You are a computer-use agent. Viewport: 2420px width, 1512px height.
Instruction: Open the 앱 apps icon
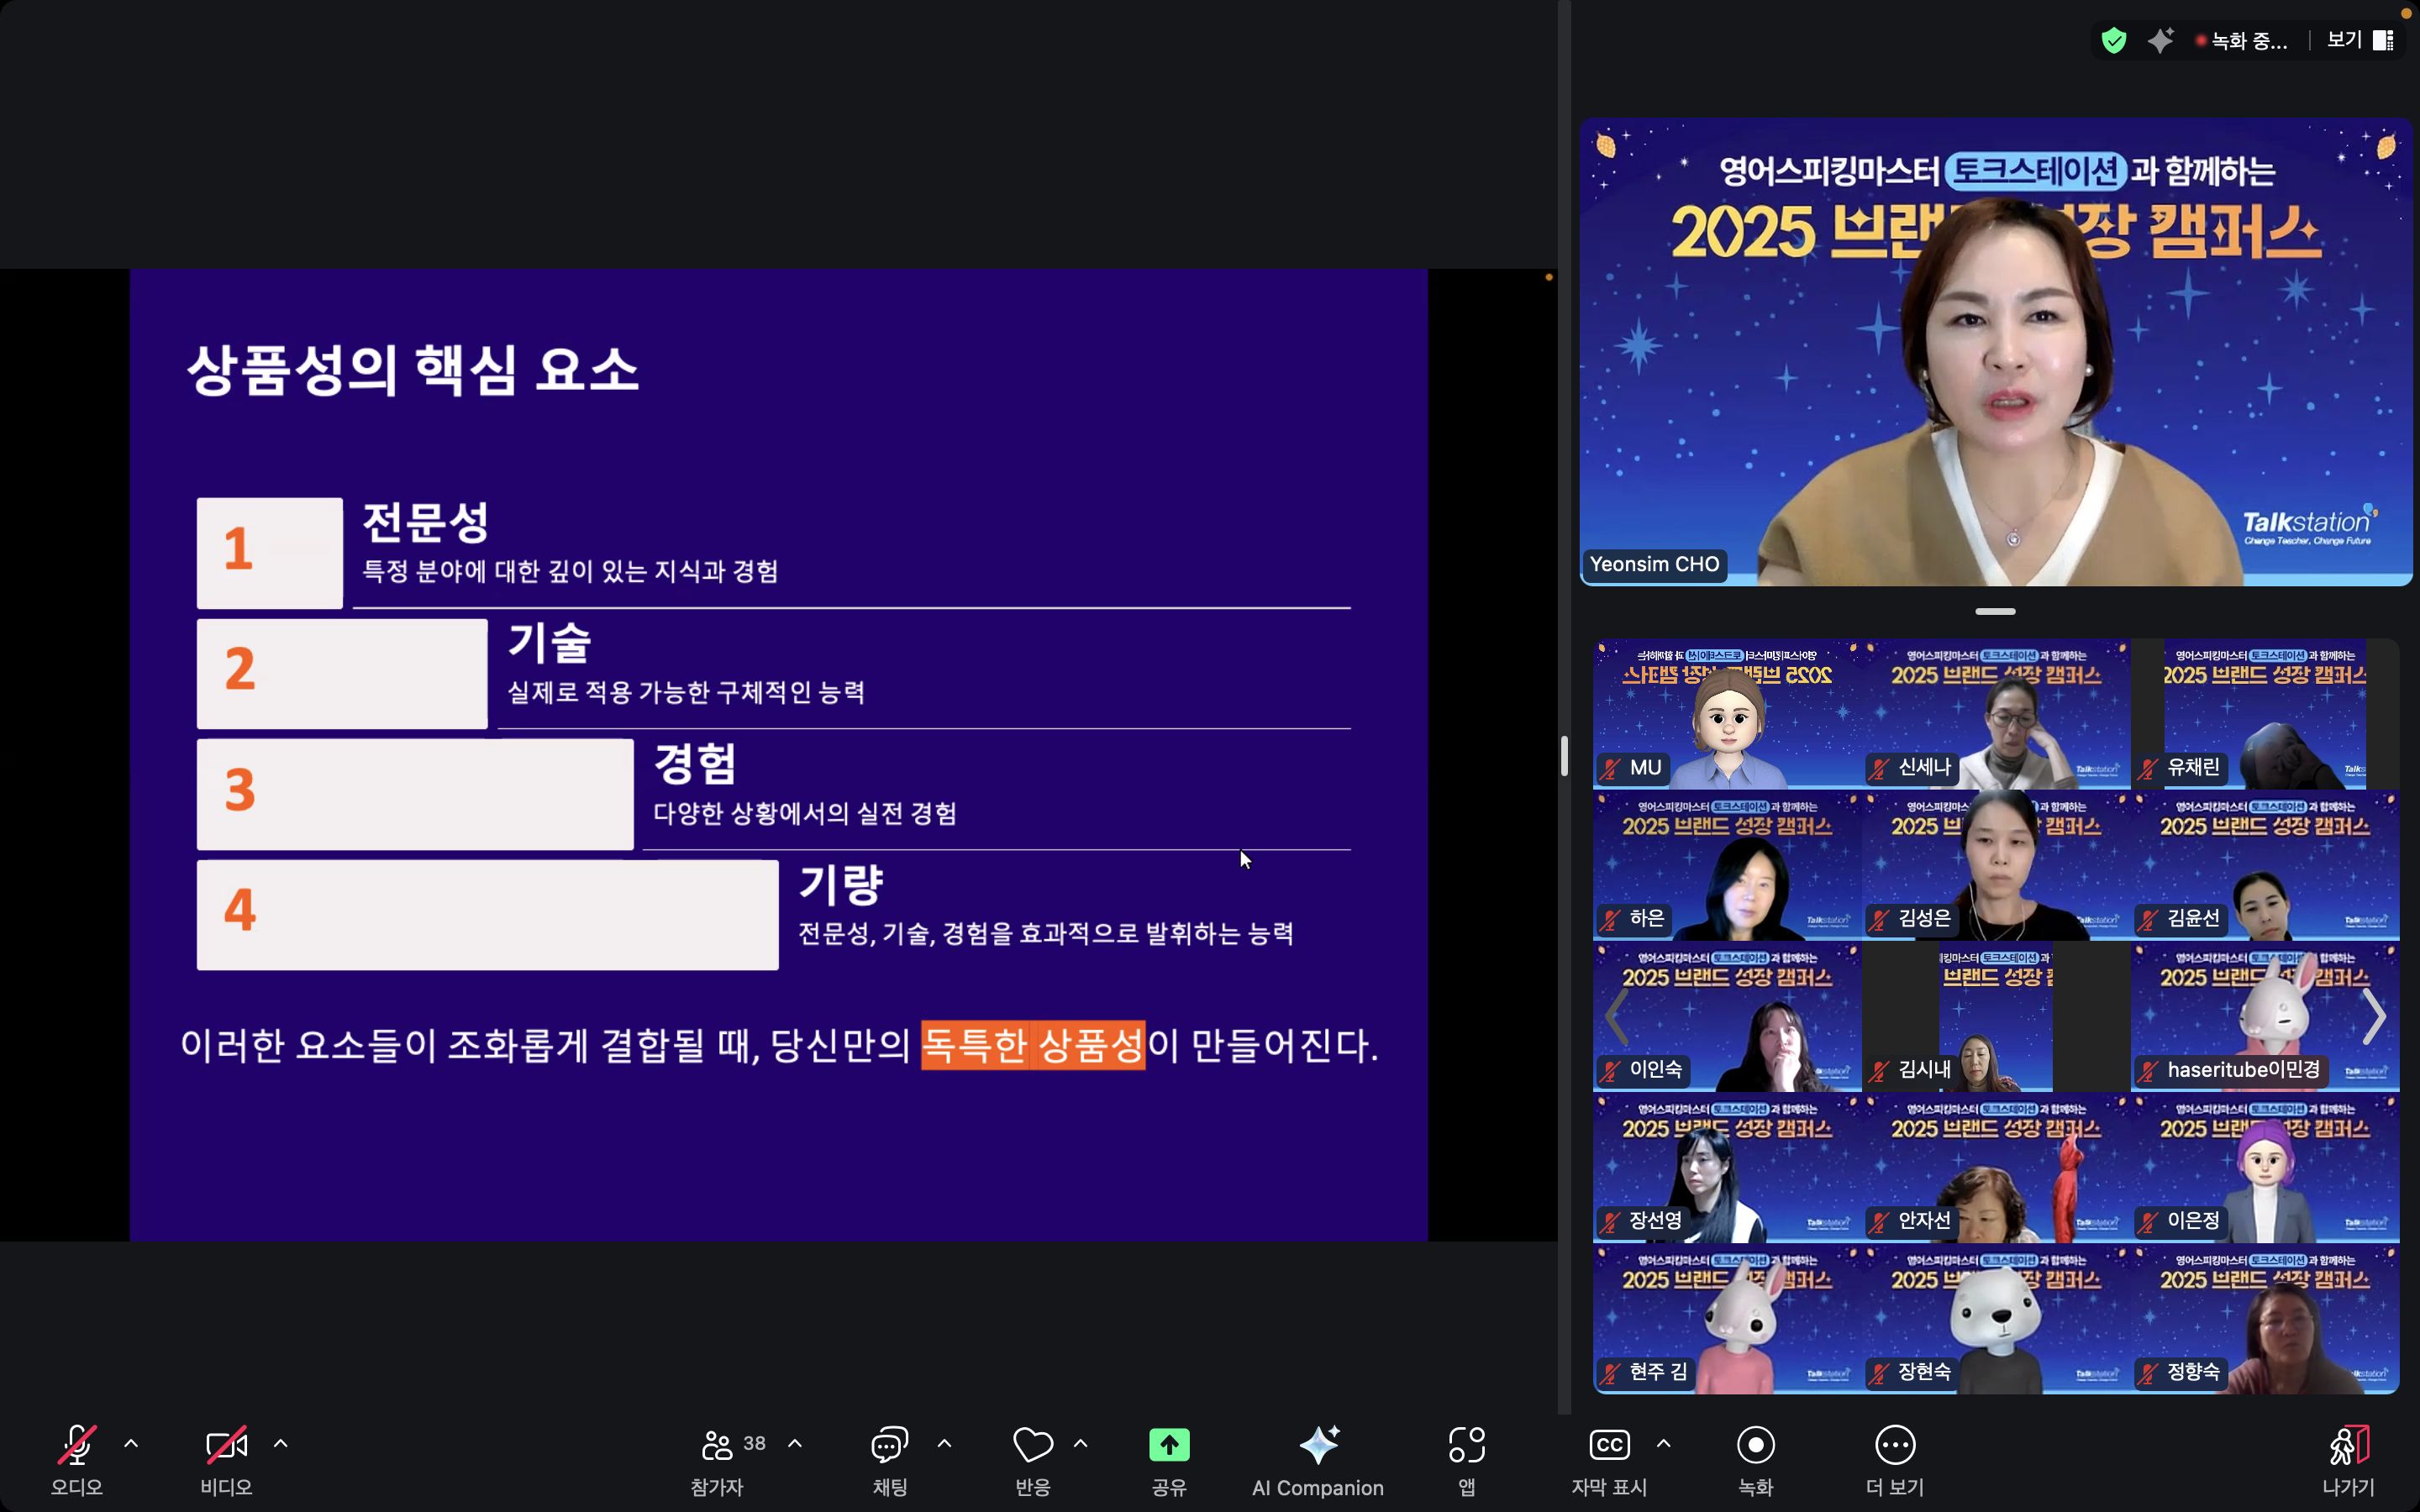pyautogui.click(x=1466, y=1446)
